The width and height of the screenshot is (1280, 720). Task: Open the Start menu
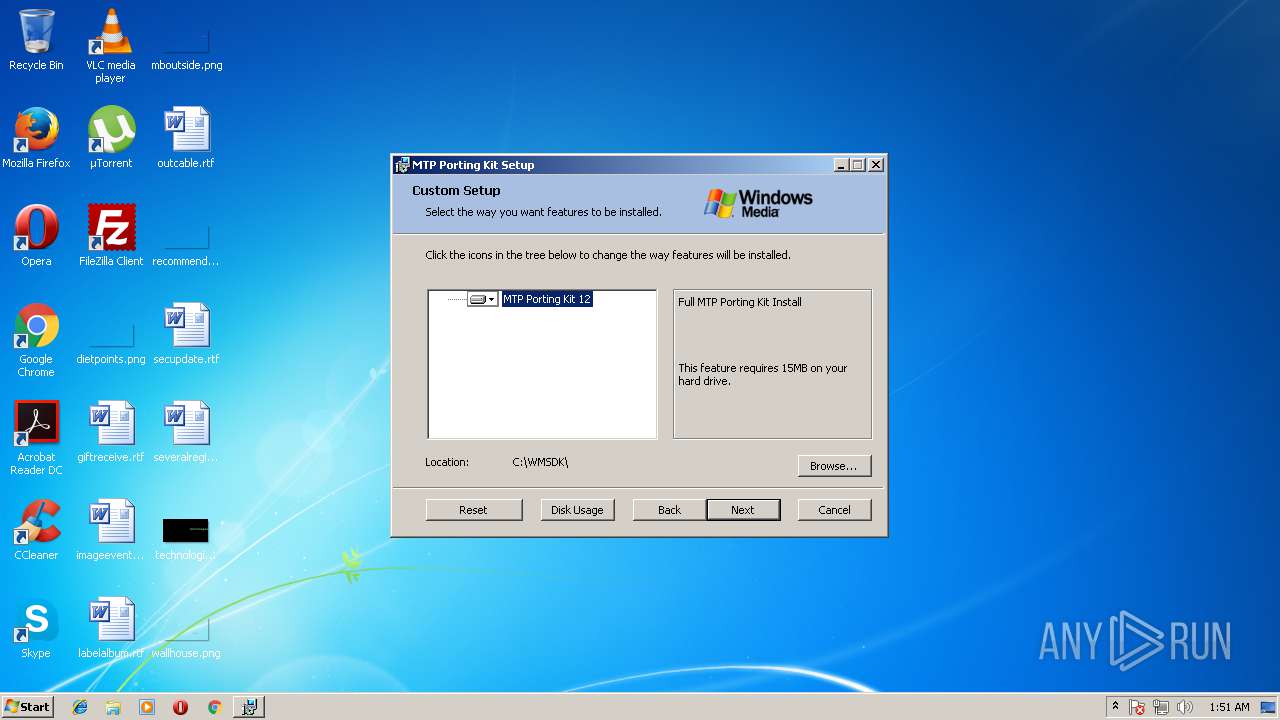[27, 706]
